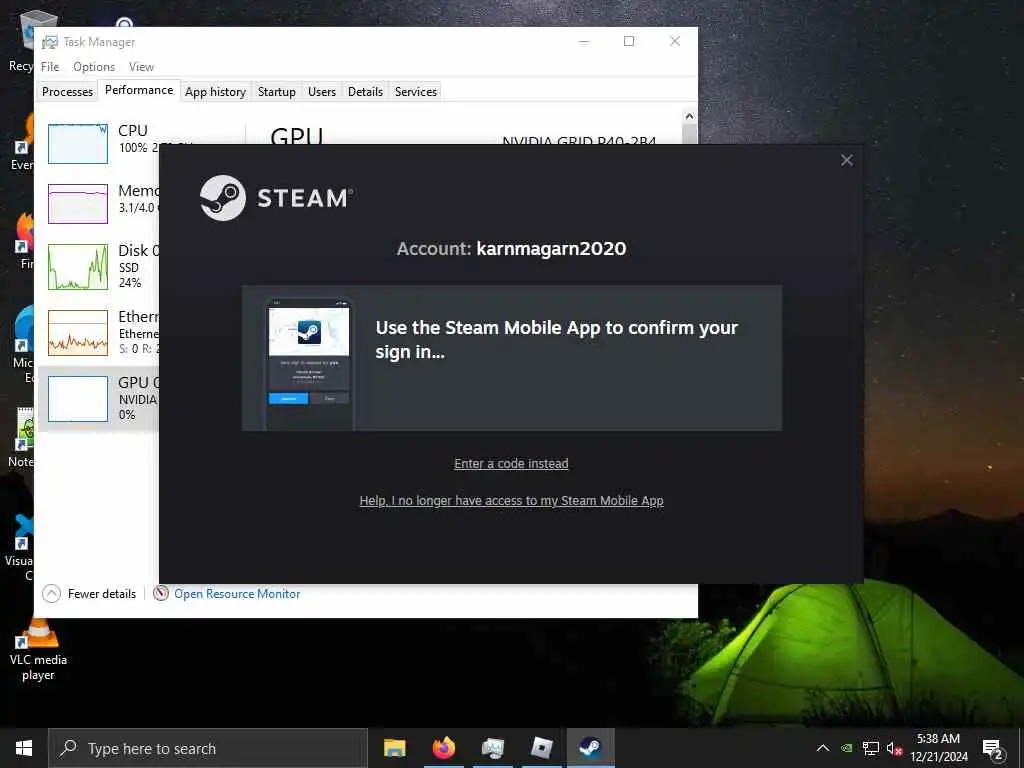Open File Explorer from taskbar
This screenshot has height=768, width=1024.
tap(394, 748)
